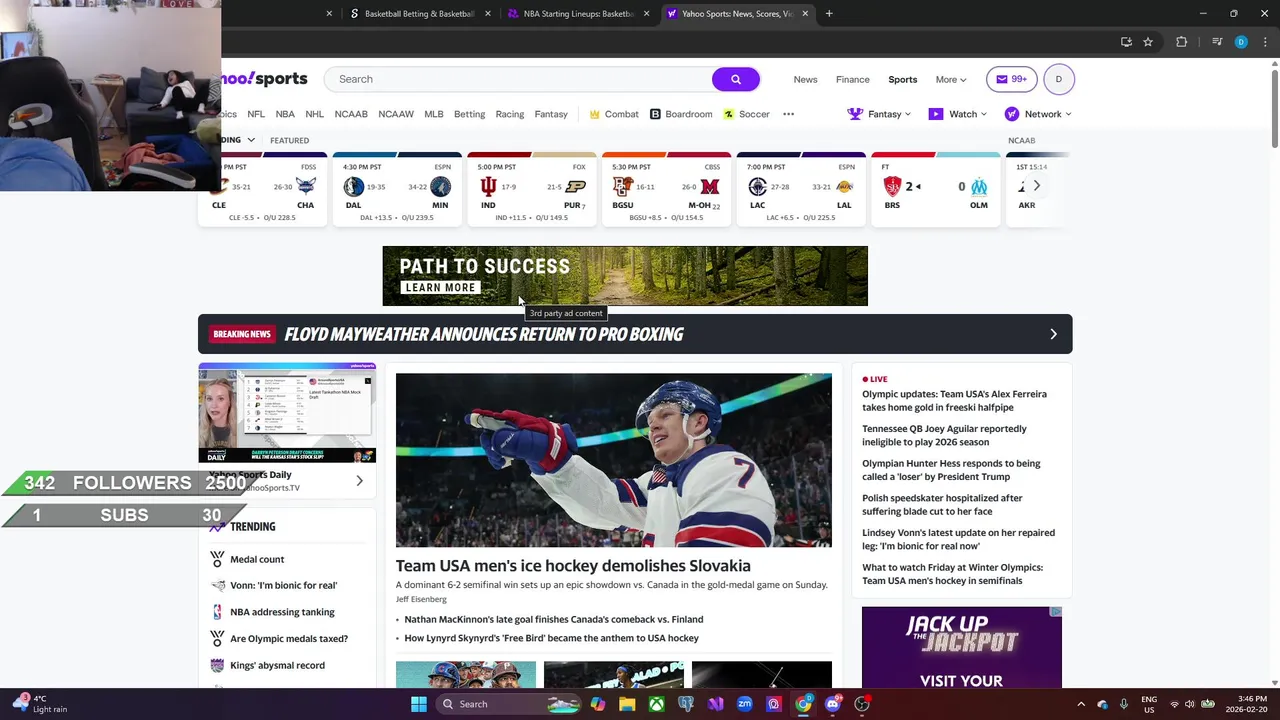Click the install app icon in address bar

coord(1126,42)
